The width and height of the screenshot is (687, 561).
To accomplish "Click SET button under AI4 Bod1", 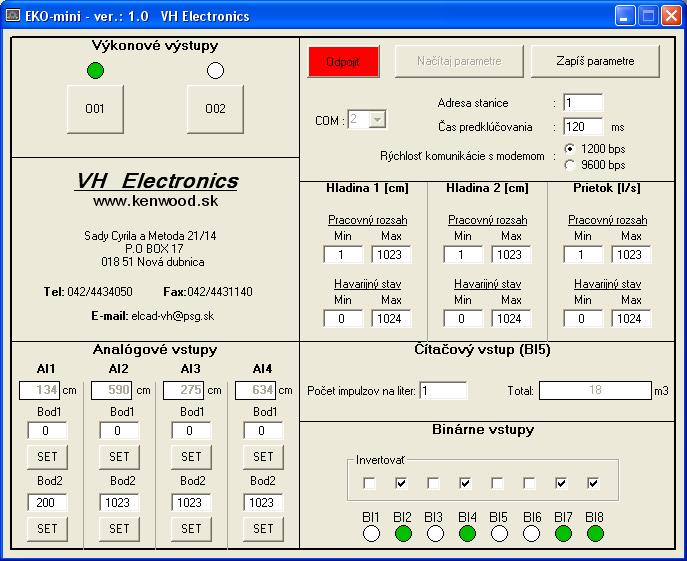I will (x=263, y=457).
